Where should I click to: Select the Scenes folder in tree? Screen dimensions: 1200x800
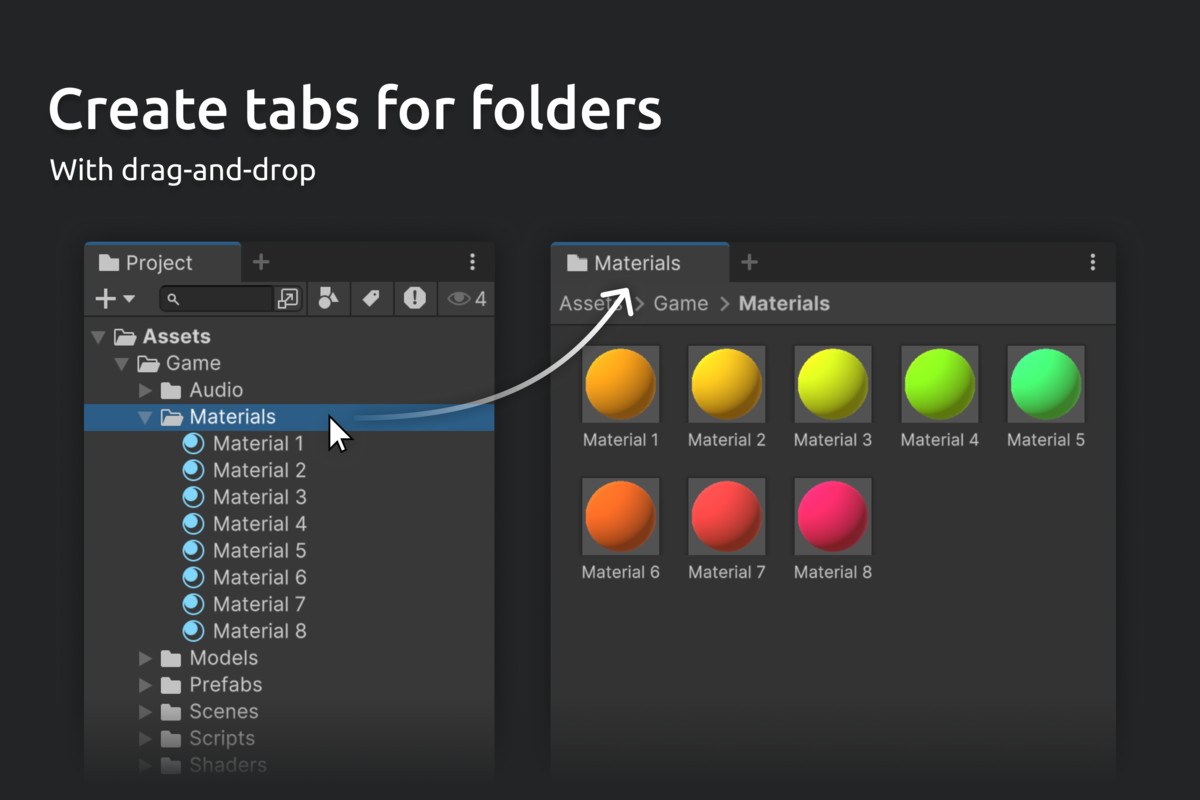tap(209, 712)
